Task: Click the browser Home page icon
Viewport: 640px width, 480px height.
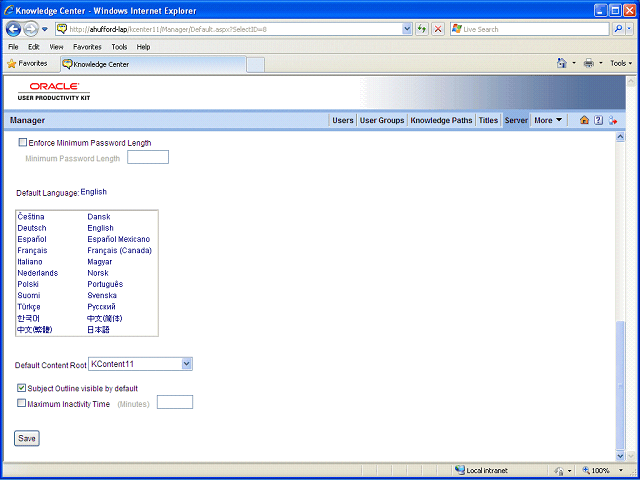Action: point(562,63)
